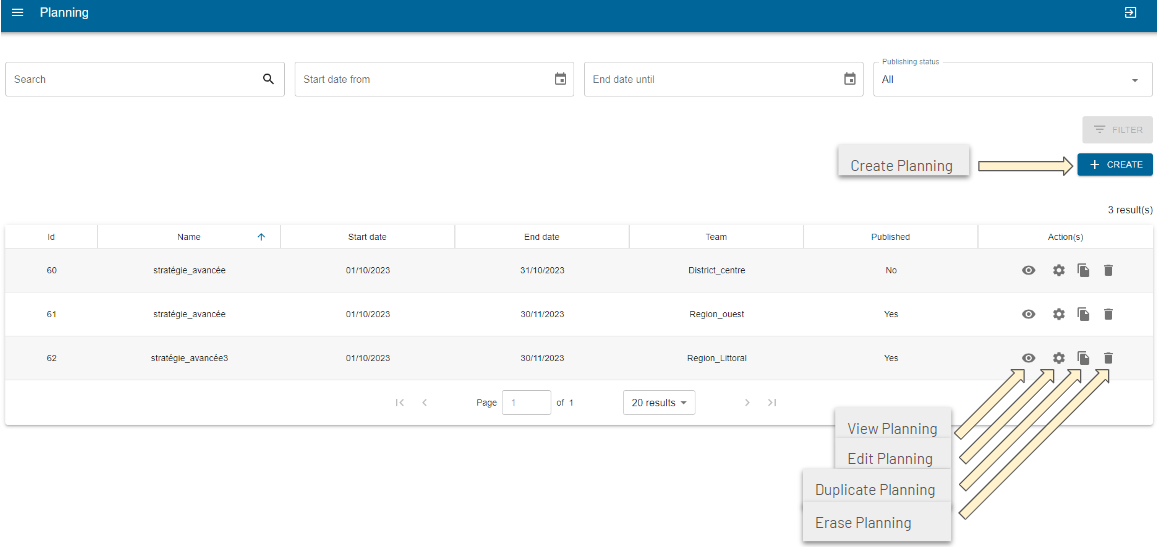Viewport: 1157px width, 547px height.
Task: Toggle Name column sort arrow
Action: (260, 237)
